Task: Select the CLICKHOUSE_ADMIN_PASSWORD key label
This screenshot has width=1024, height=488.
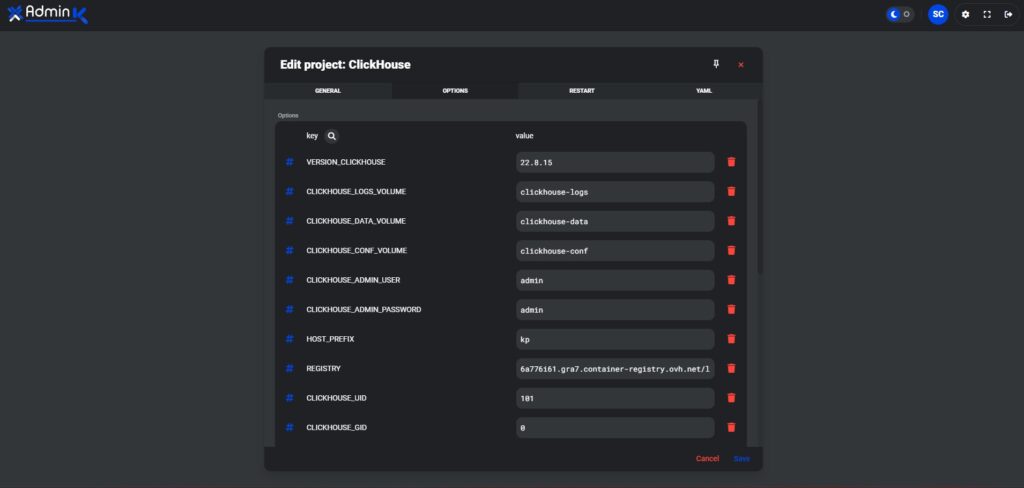Action: 364,309
